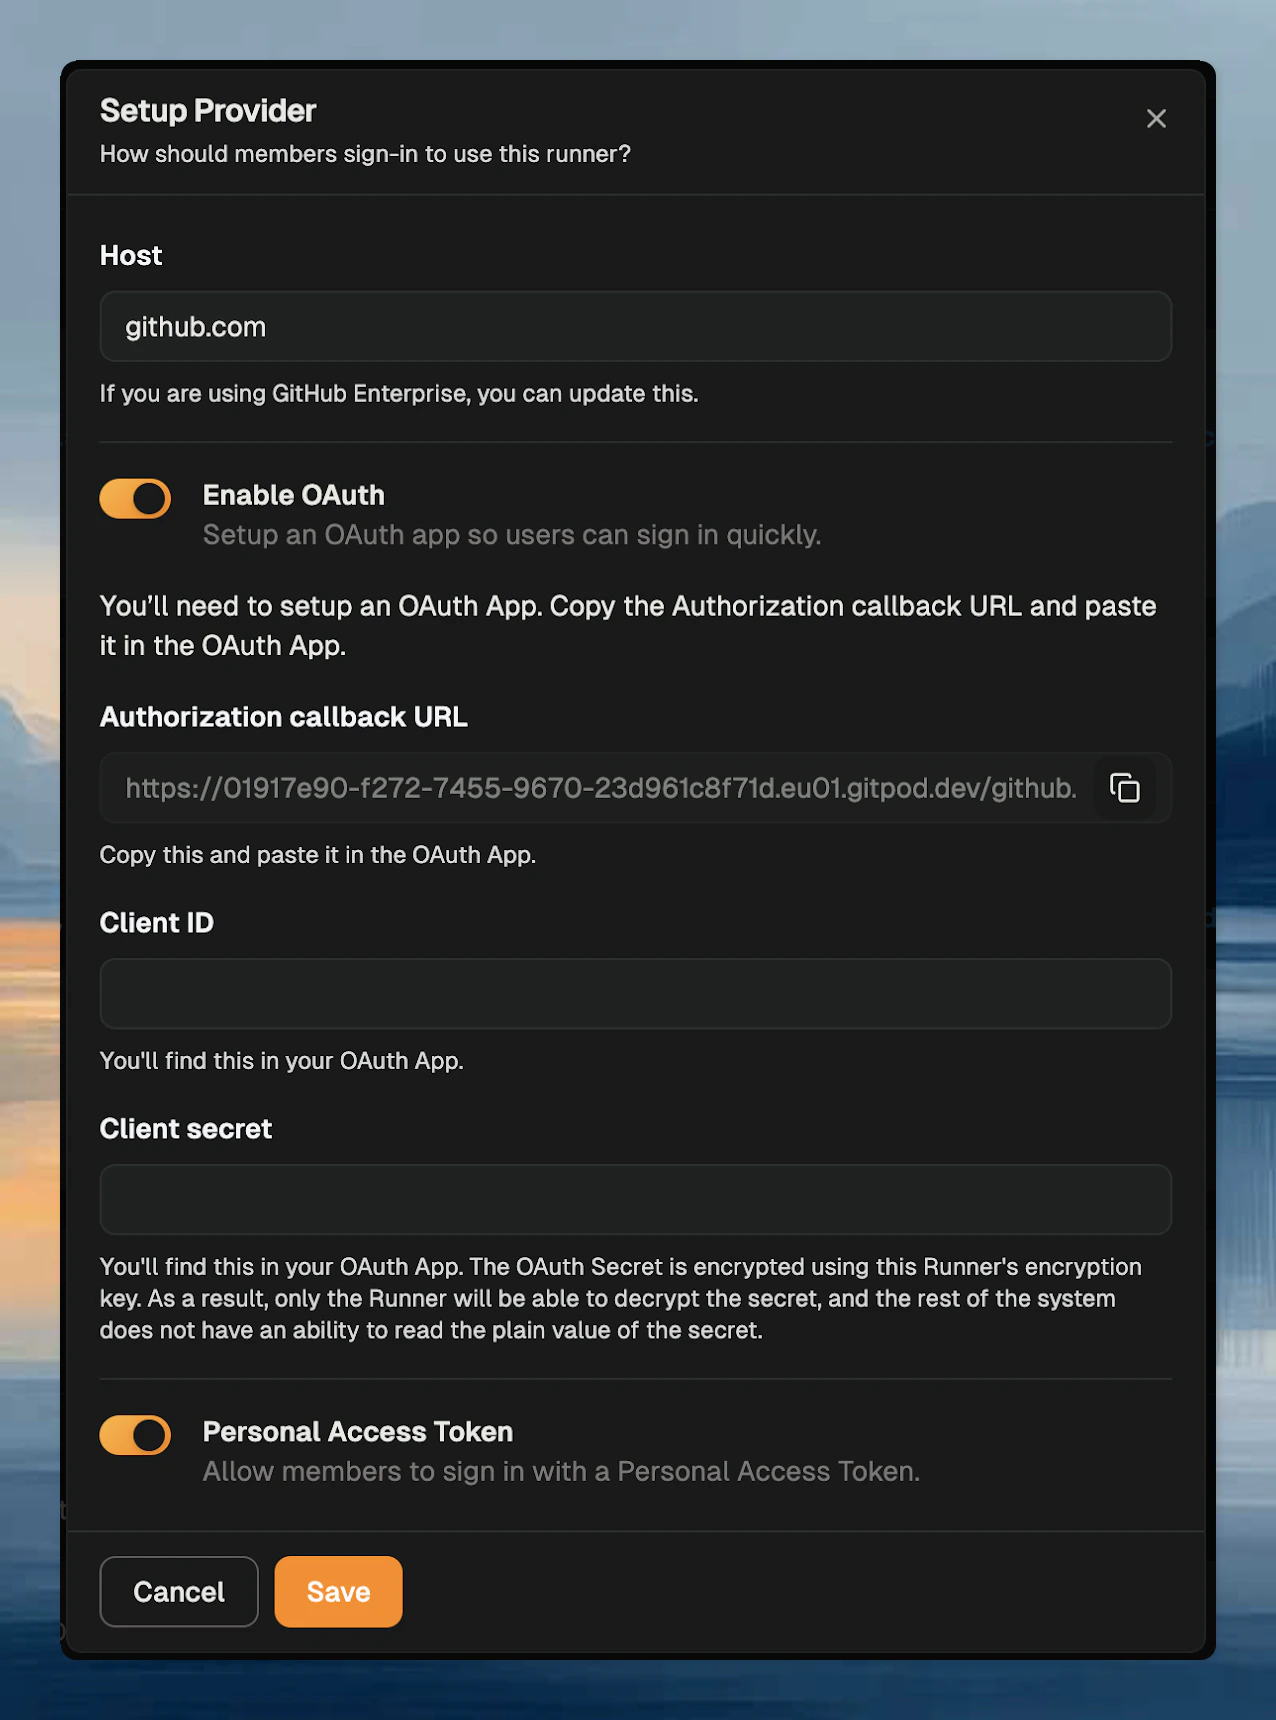Click 'How should members sign-in' subtitle
This screenshot has height=1720, width=1276.
pos(365,154)
